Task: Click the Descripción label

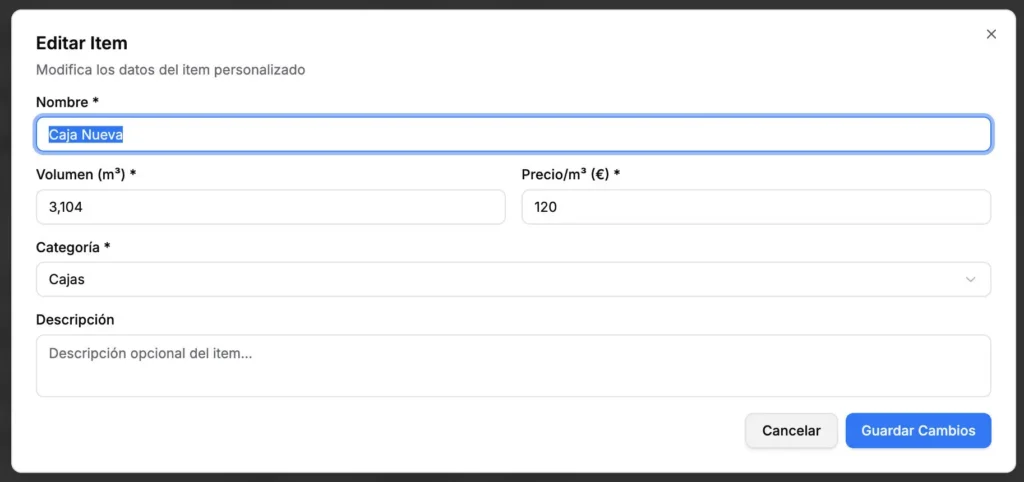Action: coord(75,319)
